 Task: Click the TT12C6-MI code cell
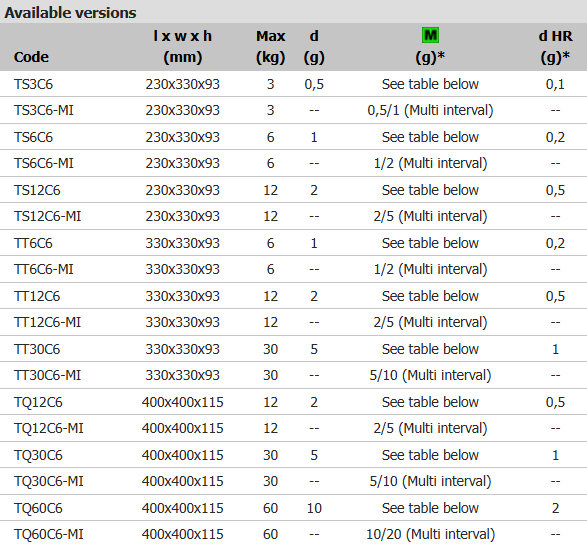48,322
